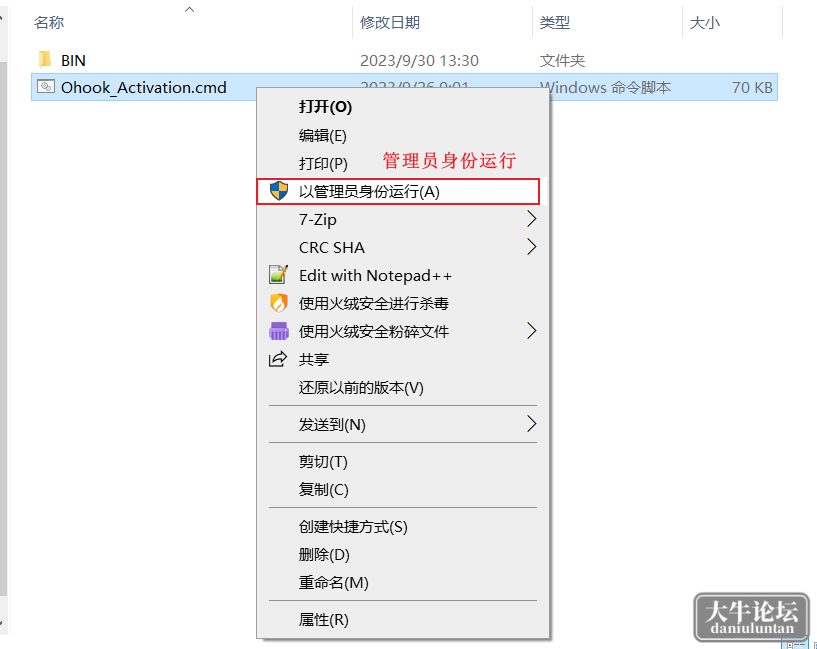Select 使用火绒安全粉碎文件 entry
Image resolution: width=817 pixels, height=649 pixels.
coord(403,331)
